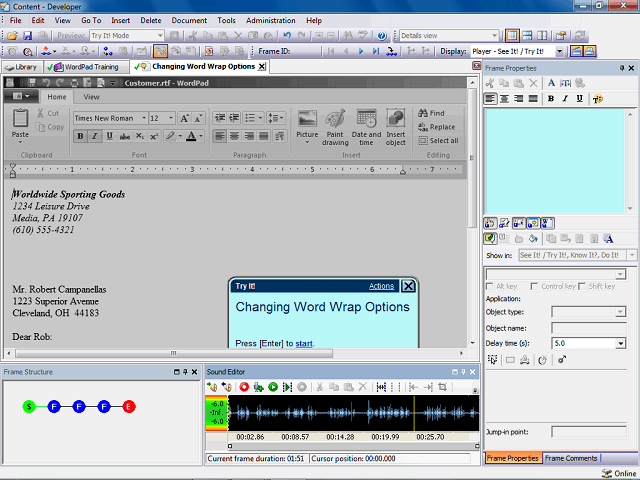Screen dimensions: 640x480
Task: Toggle WordPad Strikethrough formatting button
Action: [x=124, y=136]
